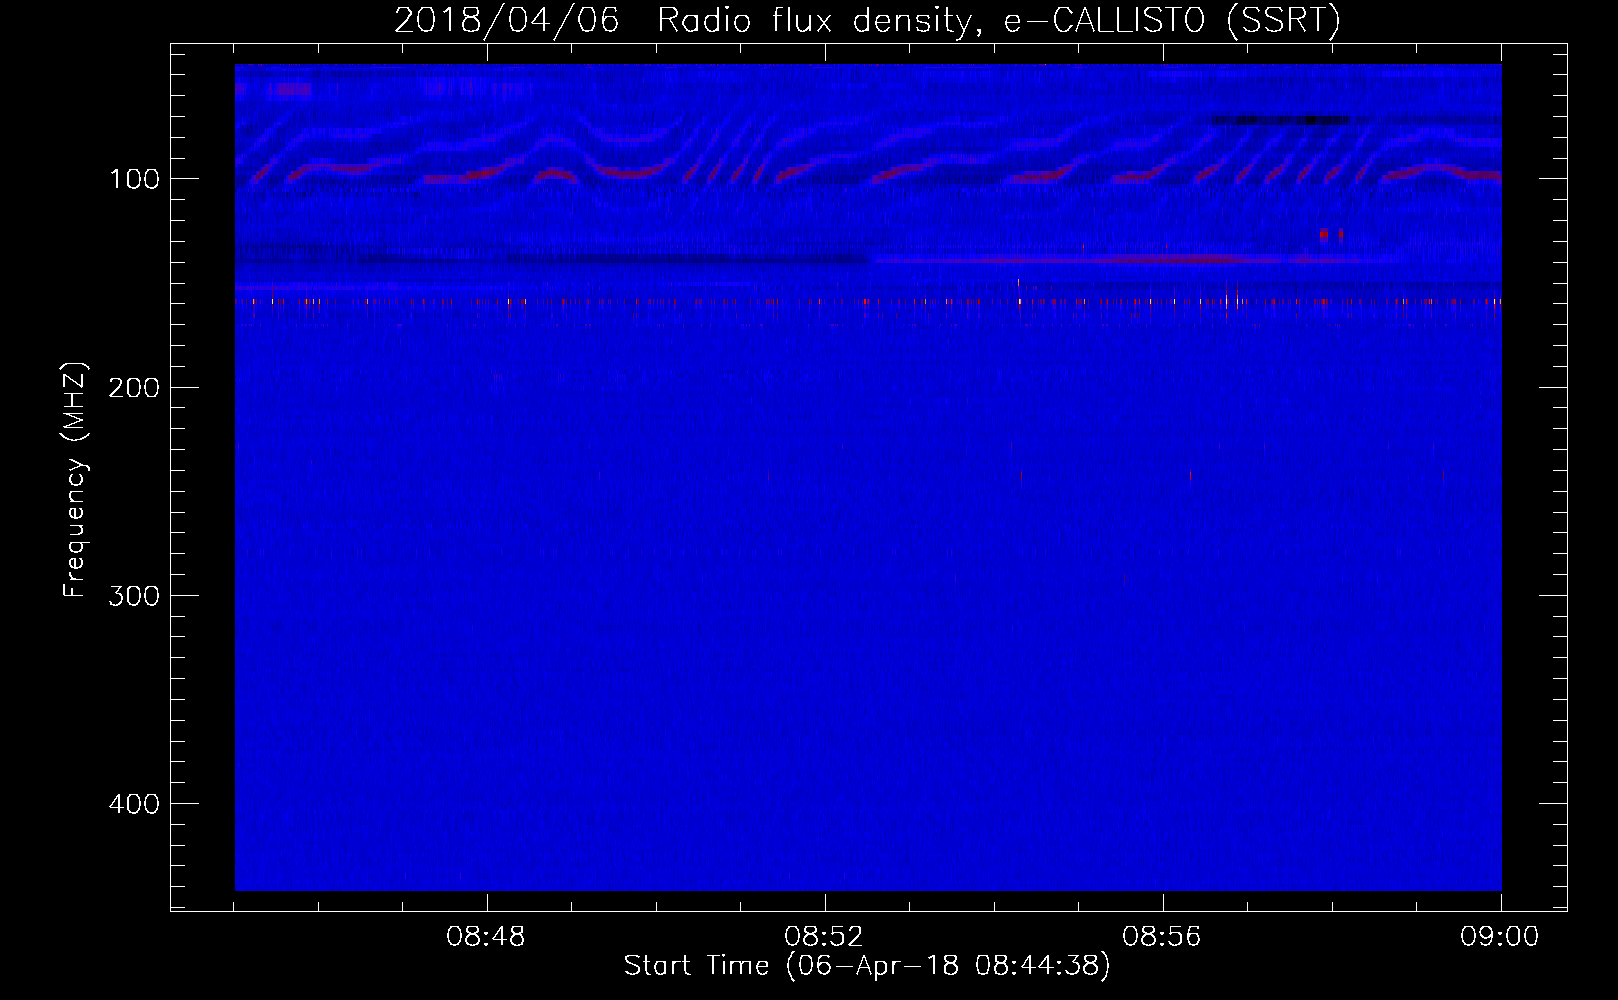Select the 400 frequency tick label
1618x1000 pixels.
pyautogui.click(x=134, y=803)
